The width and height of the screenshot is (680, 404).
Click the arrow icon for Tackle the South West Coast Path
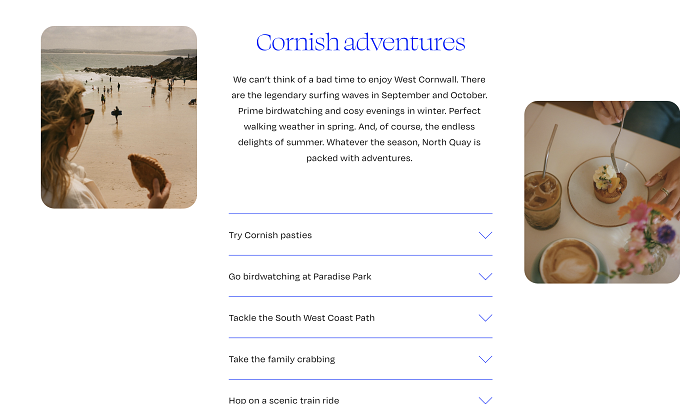[485, 318]
